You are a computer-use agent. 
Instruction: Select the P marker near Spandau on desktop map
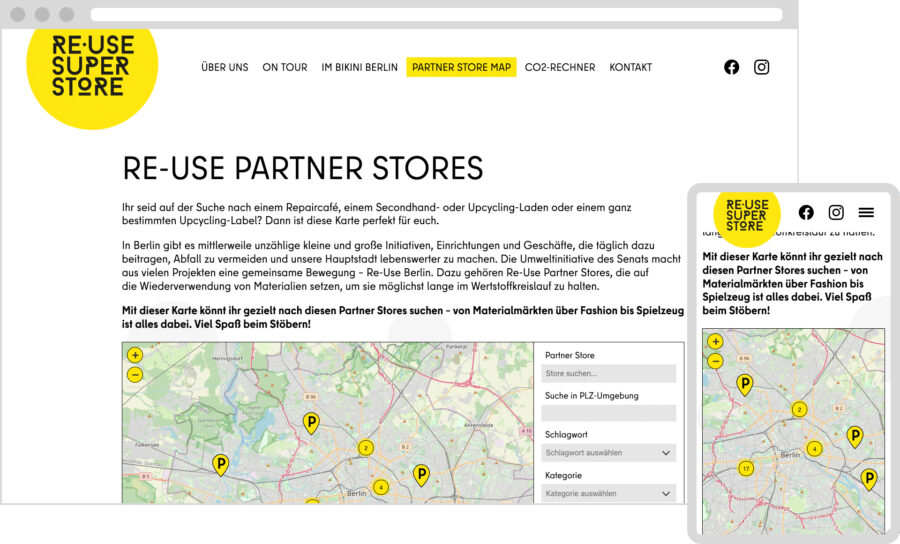220,463
